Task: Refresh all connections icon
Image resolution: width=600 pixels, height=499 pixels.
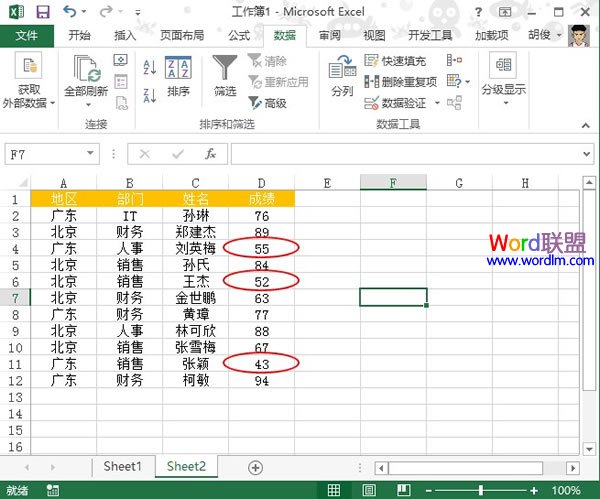Action: [87, 68]
